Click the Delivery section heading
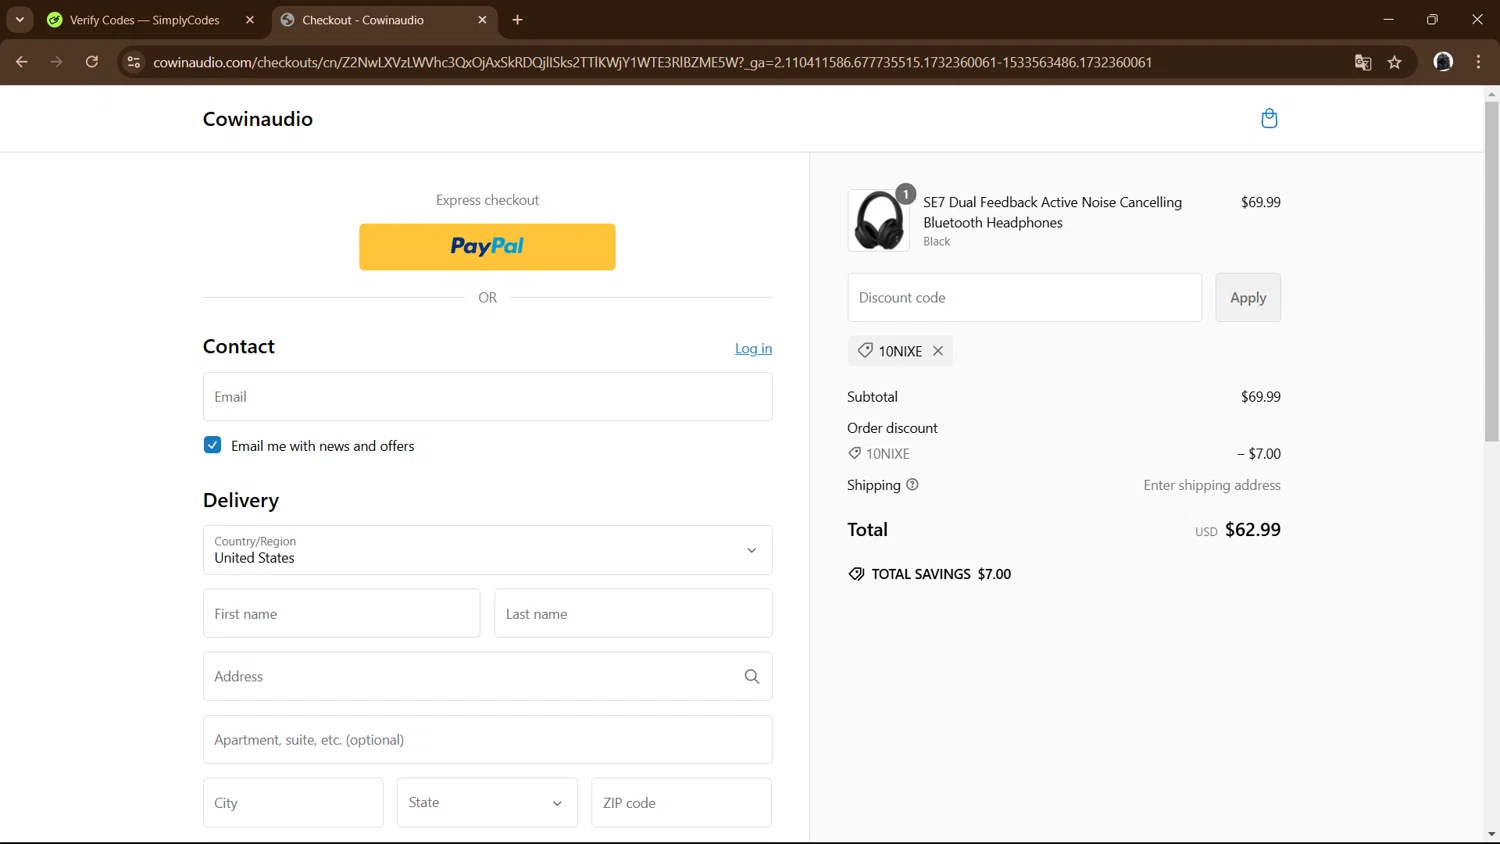The height and width of the screenshot is (844, 1500). coord(241,500)
